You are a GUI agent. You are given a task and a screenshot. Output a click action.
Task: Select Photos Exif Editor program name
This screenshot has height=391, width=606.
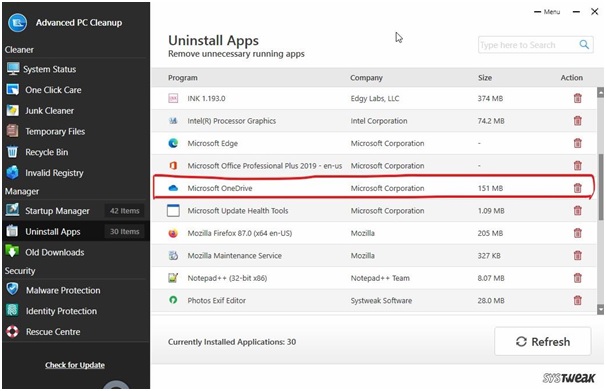[x=216, y=300]
